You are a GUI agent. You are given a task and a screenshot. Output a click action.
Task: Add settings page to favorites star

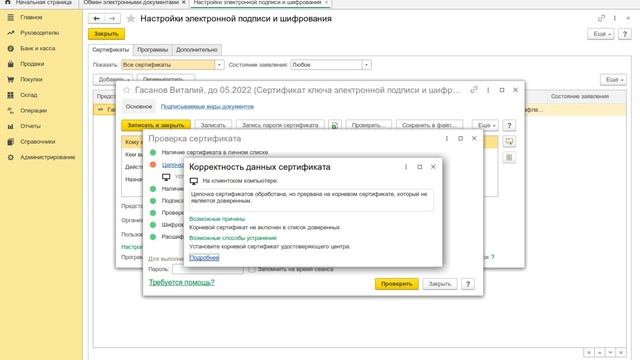coord(131,18)
